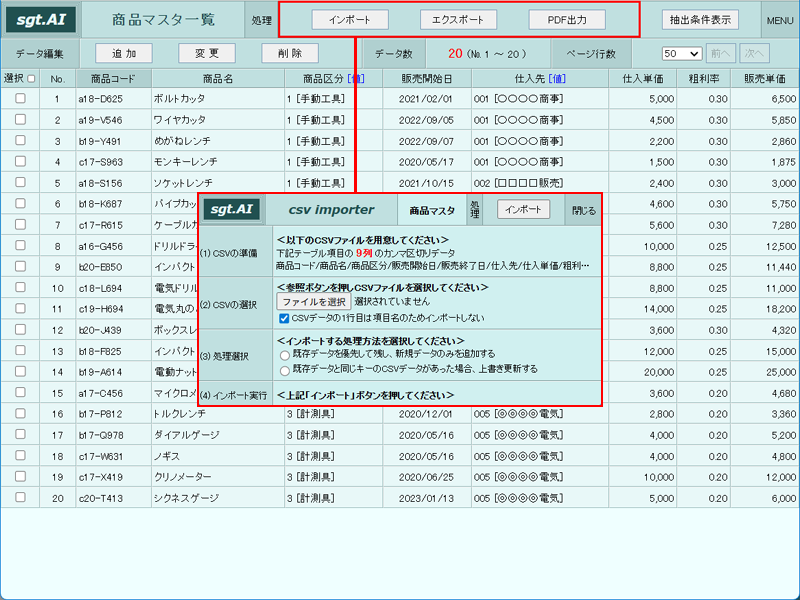Expand the page rows dropdown showing 50

(682, 54)
